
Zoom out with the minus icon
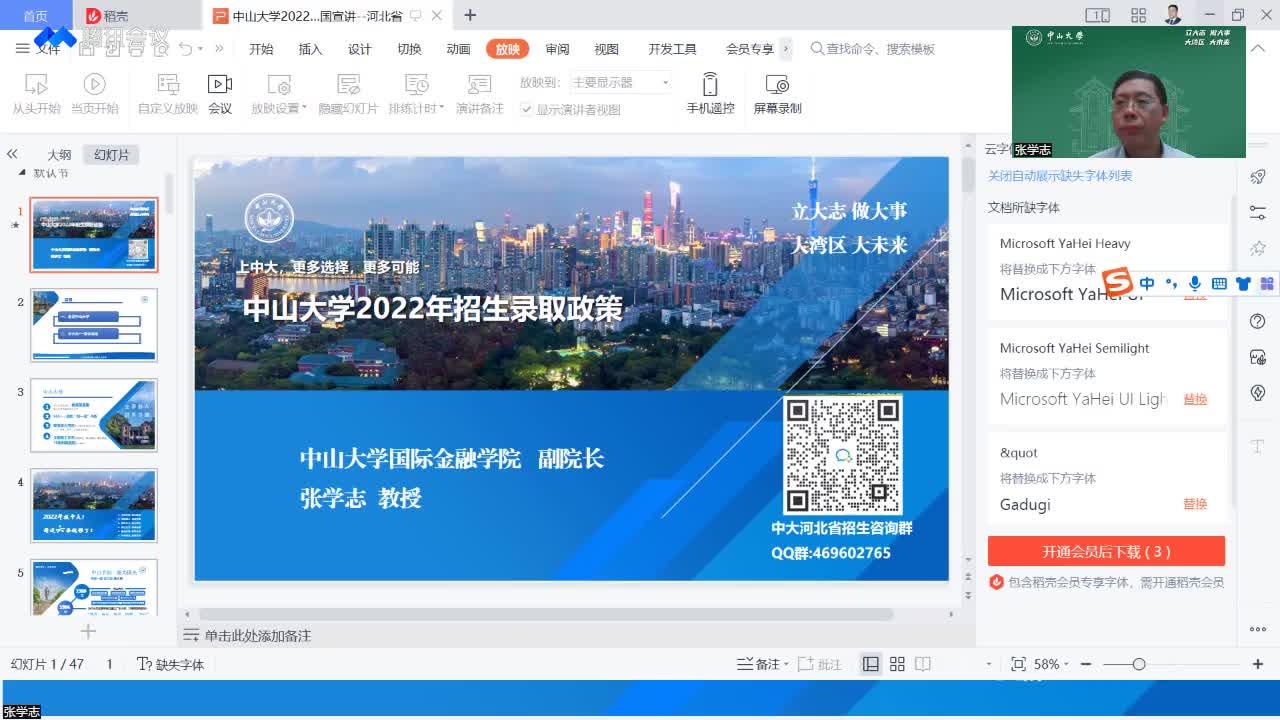coord(1086,664)
